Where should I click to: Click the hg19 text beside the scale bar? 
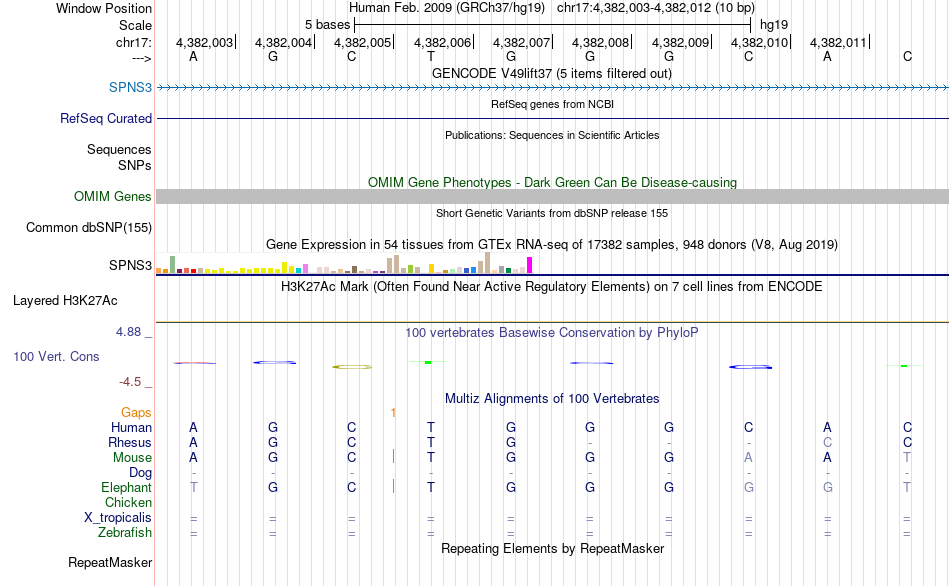tap(774, 25)
